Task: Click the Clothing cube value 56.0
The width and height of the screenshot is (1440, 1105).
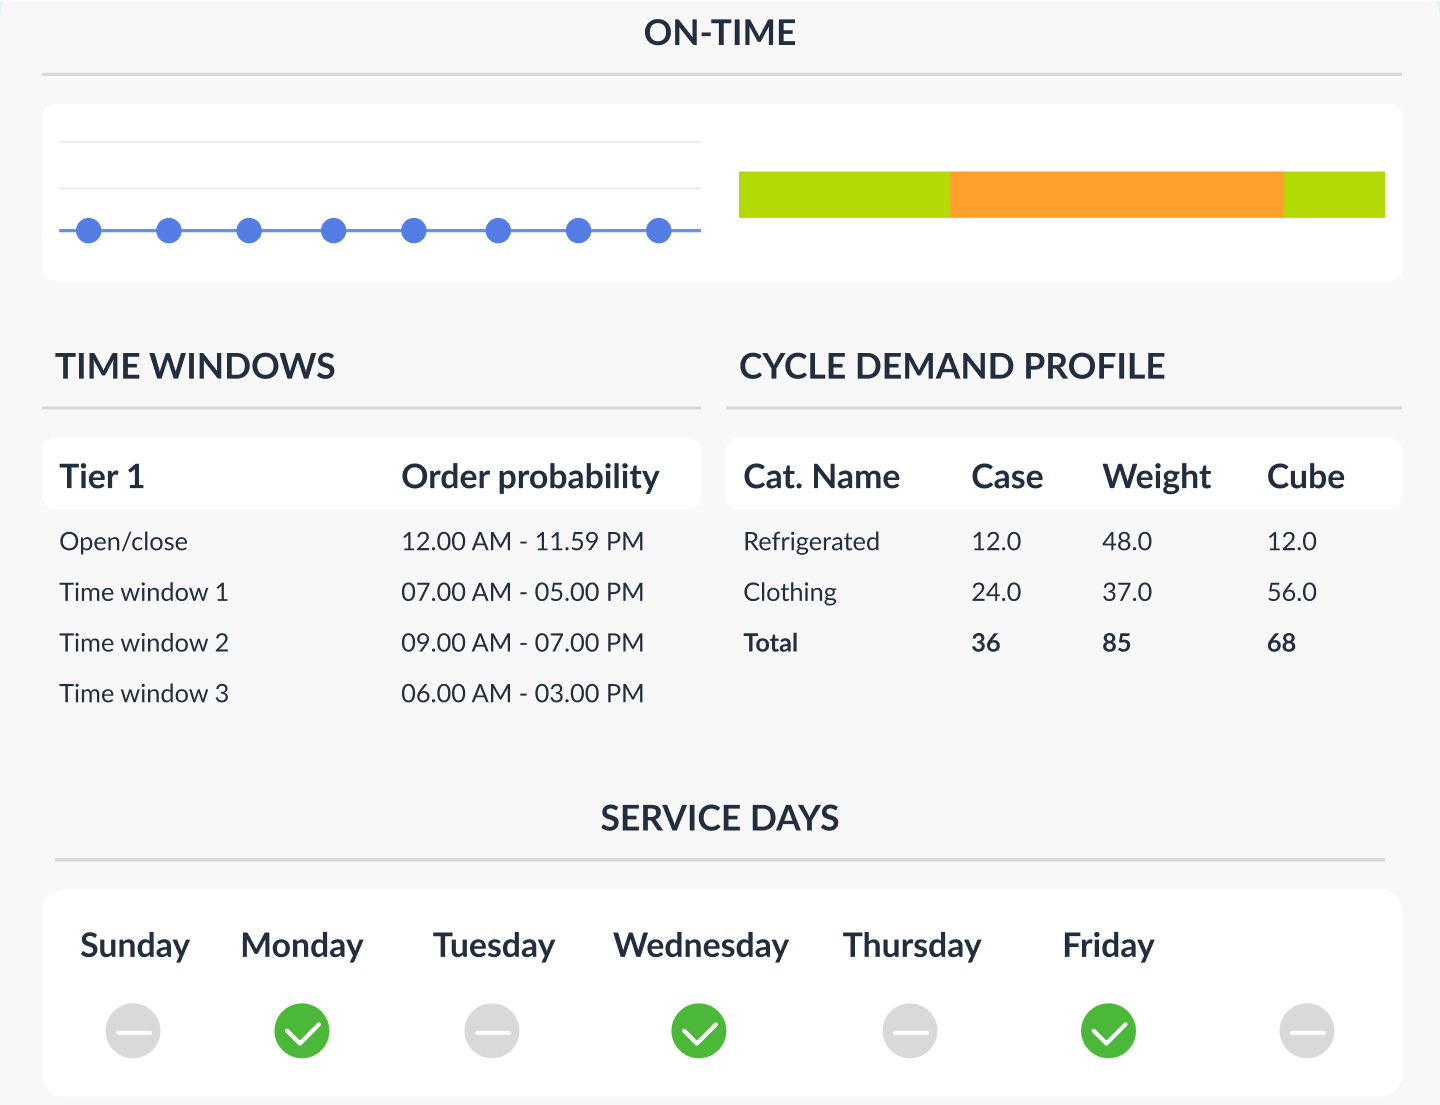Action: point(1292,592)
